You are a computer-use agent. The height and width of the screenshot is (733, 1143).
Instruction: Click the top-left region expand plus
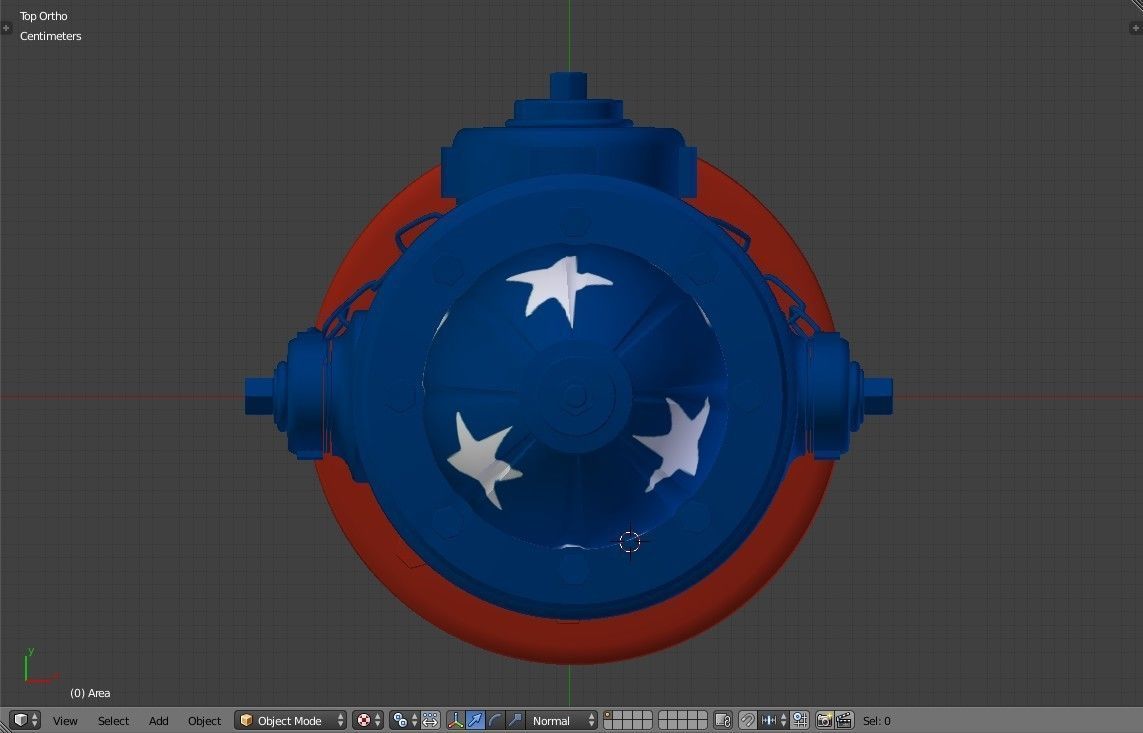click(x=7, y=28)
